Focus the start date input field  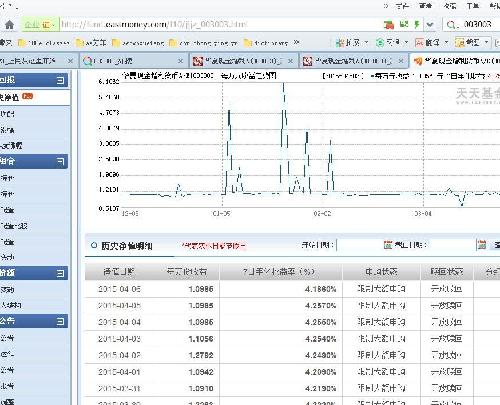(359, 245)
